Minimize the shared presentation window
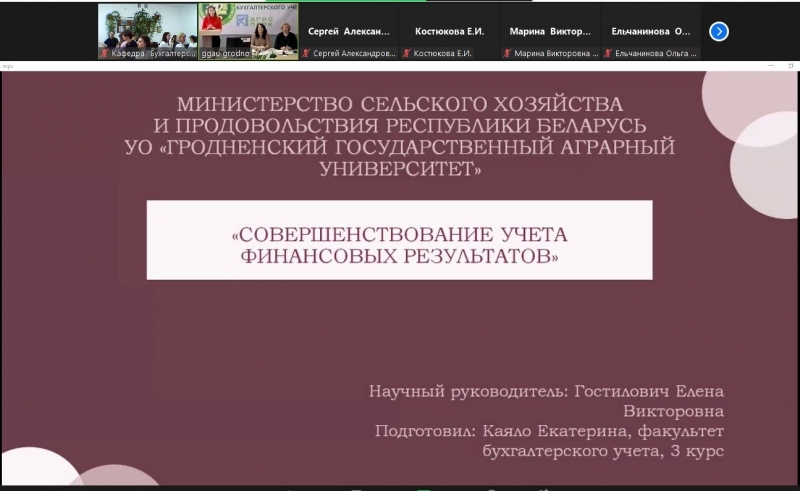This screenshot has height=491, width=800. [771, 66]
